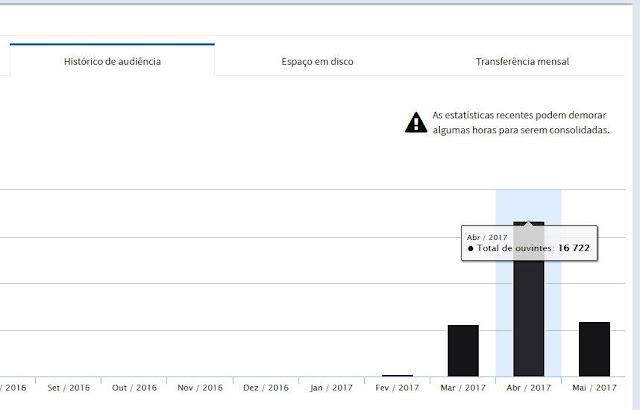This screenshot has width=640, height=410.
Task: Select the Mar / 2017 bar
Action: [x=463, y=350]
